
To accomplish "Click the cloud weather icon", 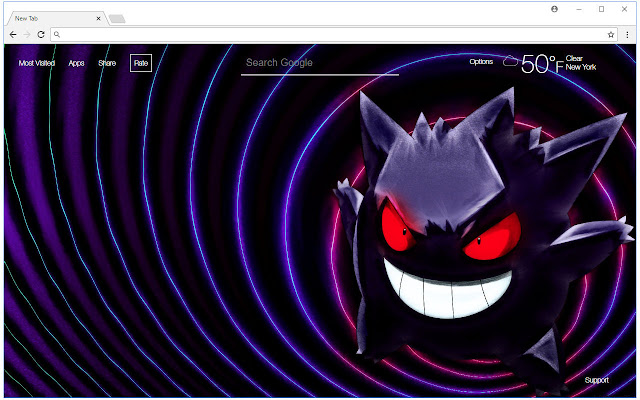I will click(510, 62).
